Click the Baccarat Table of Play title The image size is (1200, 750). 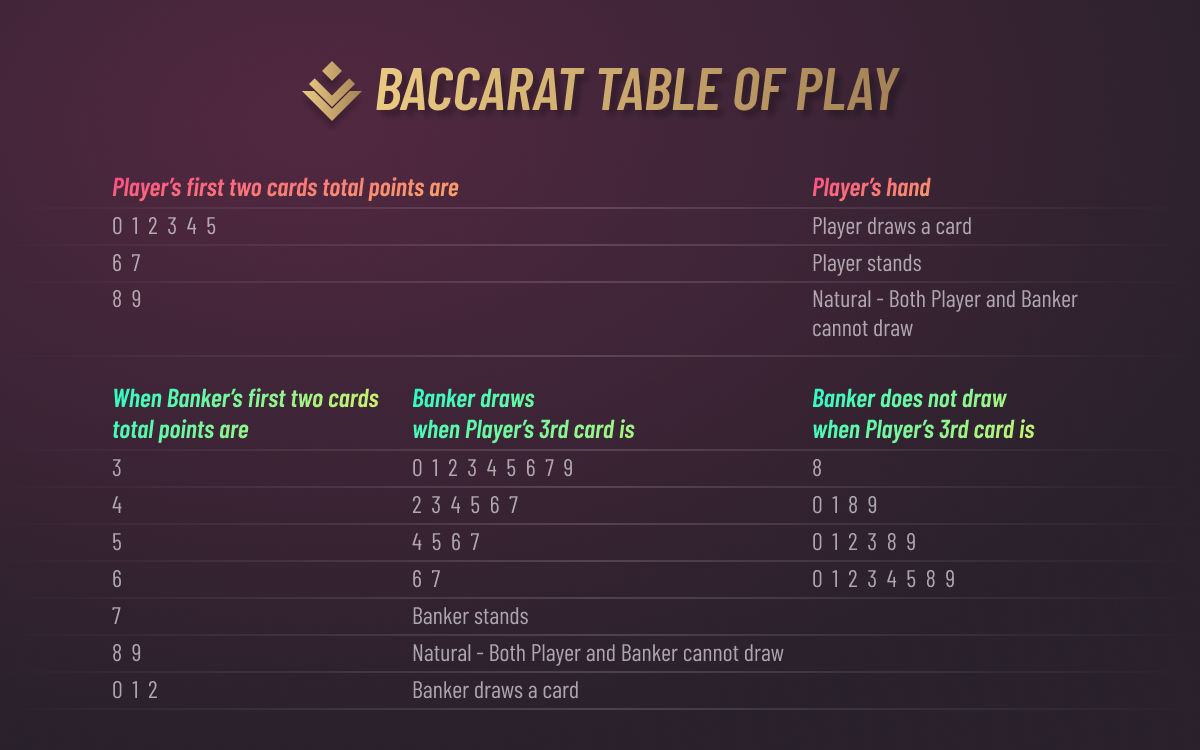[636, 90]
